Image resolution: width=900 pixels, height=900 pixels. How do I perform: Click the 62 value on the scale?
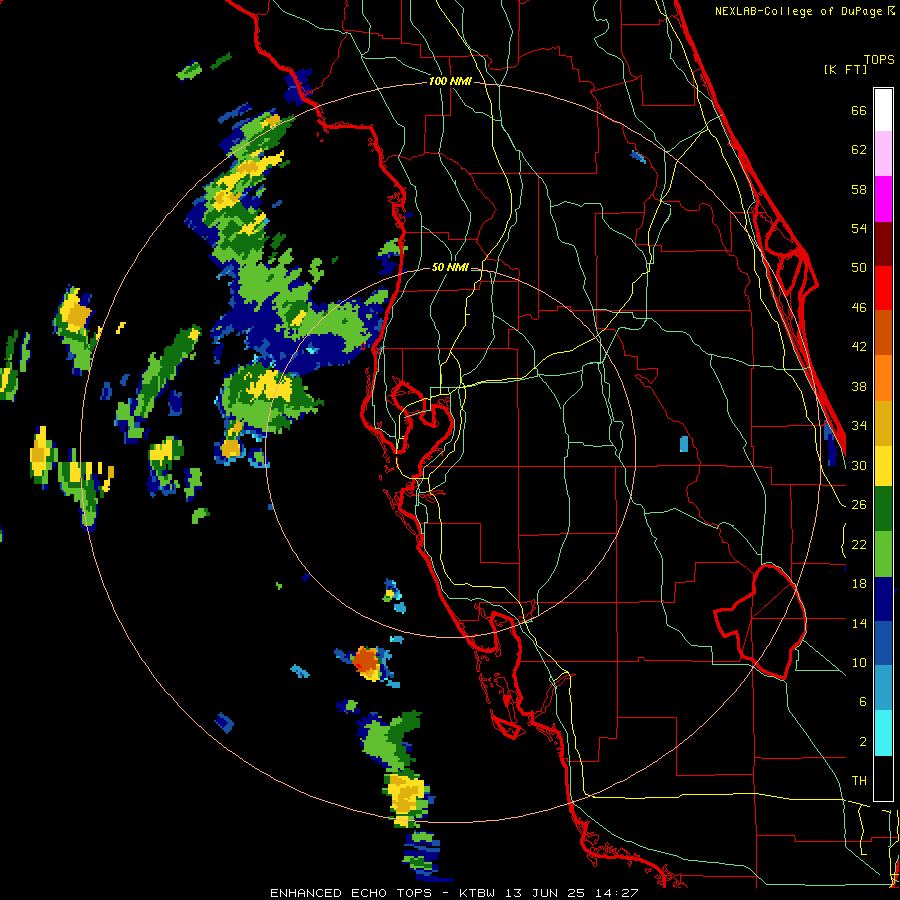(x=859, y=150)
